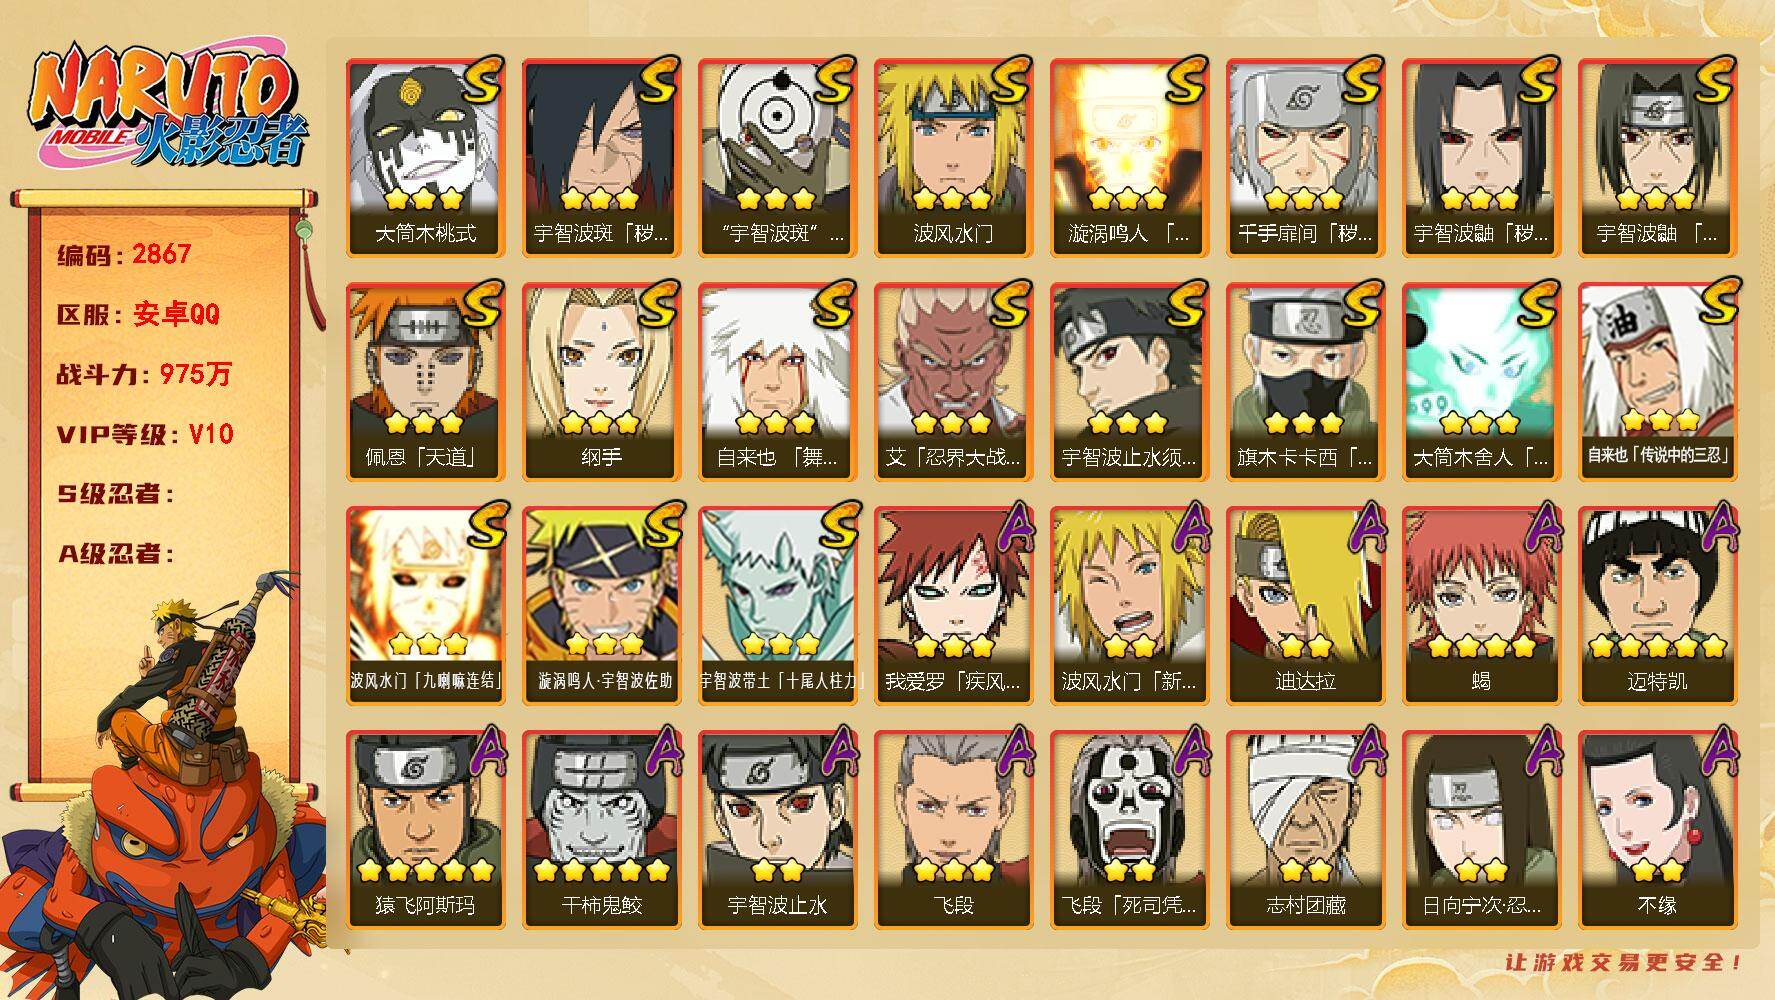Pick the 蝎 ninja portrait
Screen dimensions: 1775x1000
click(x=1481, y=606)
